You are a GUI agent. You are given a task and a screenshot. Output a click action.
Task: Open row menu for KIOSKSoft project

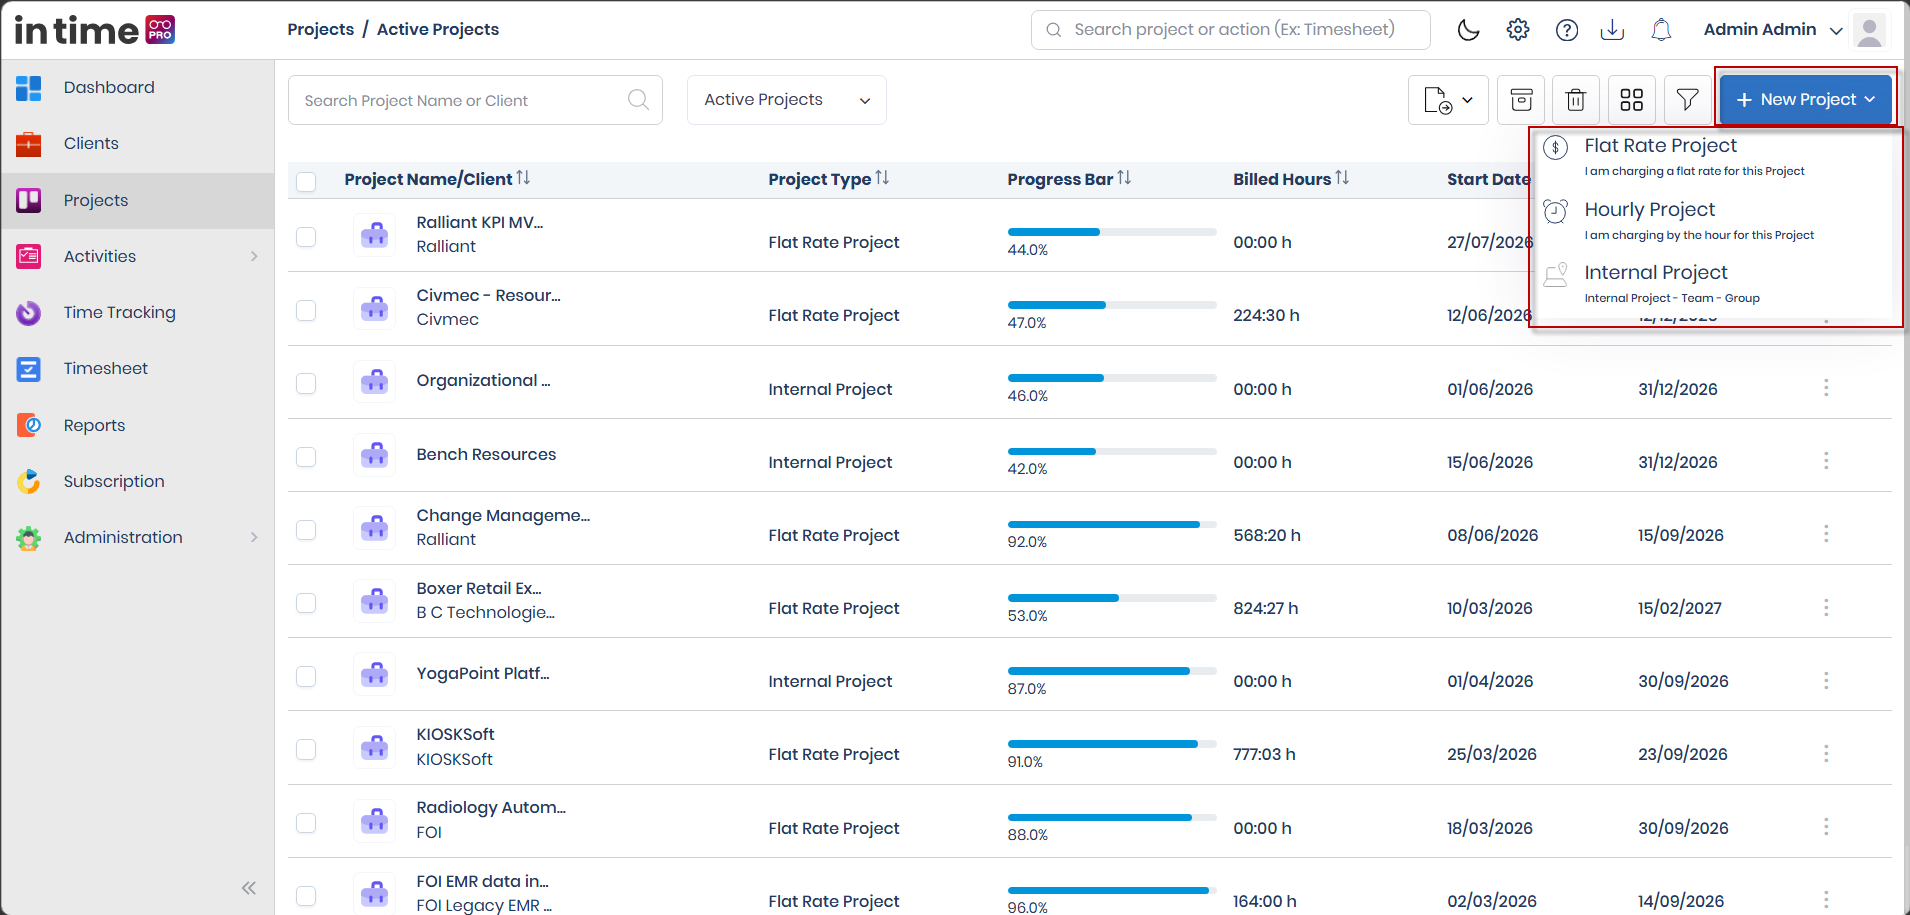click(1826, 754)
